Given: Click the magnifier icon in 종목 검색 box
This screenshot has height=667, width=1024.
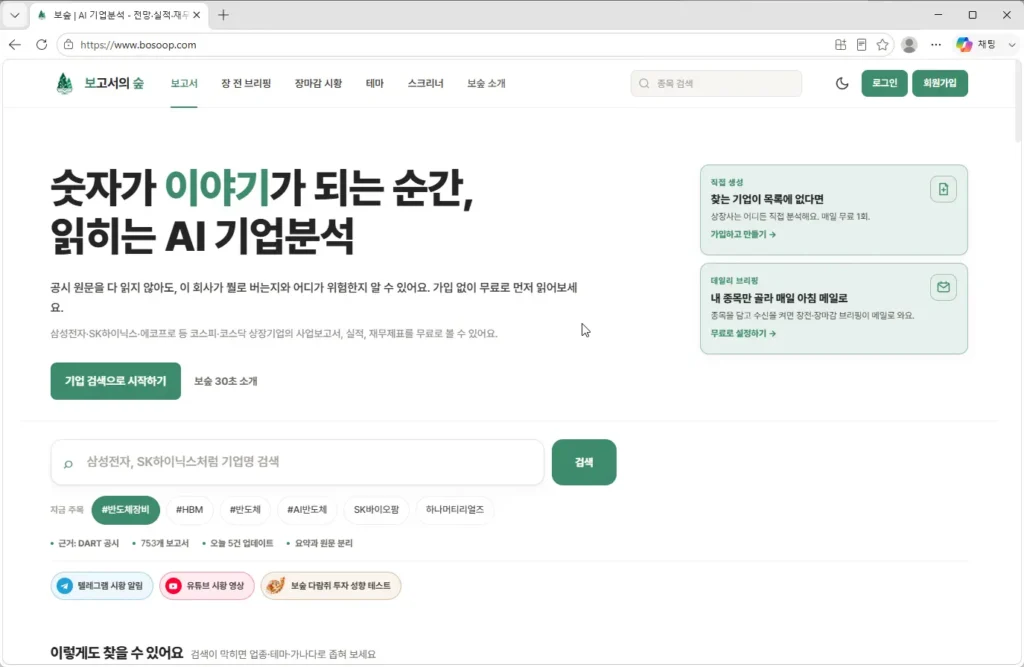Looking at the screenshot, I should (x=644, y=84).
